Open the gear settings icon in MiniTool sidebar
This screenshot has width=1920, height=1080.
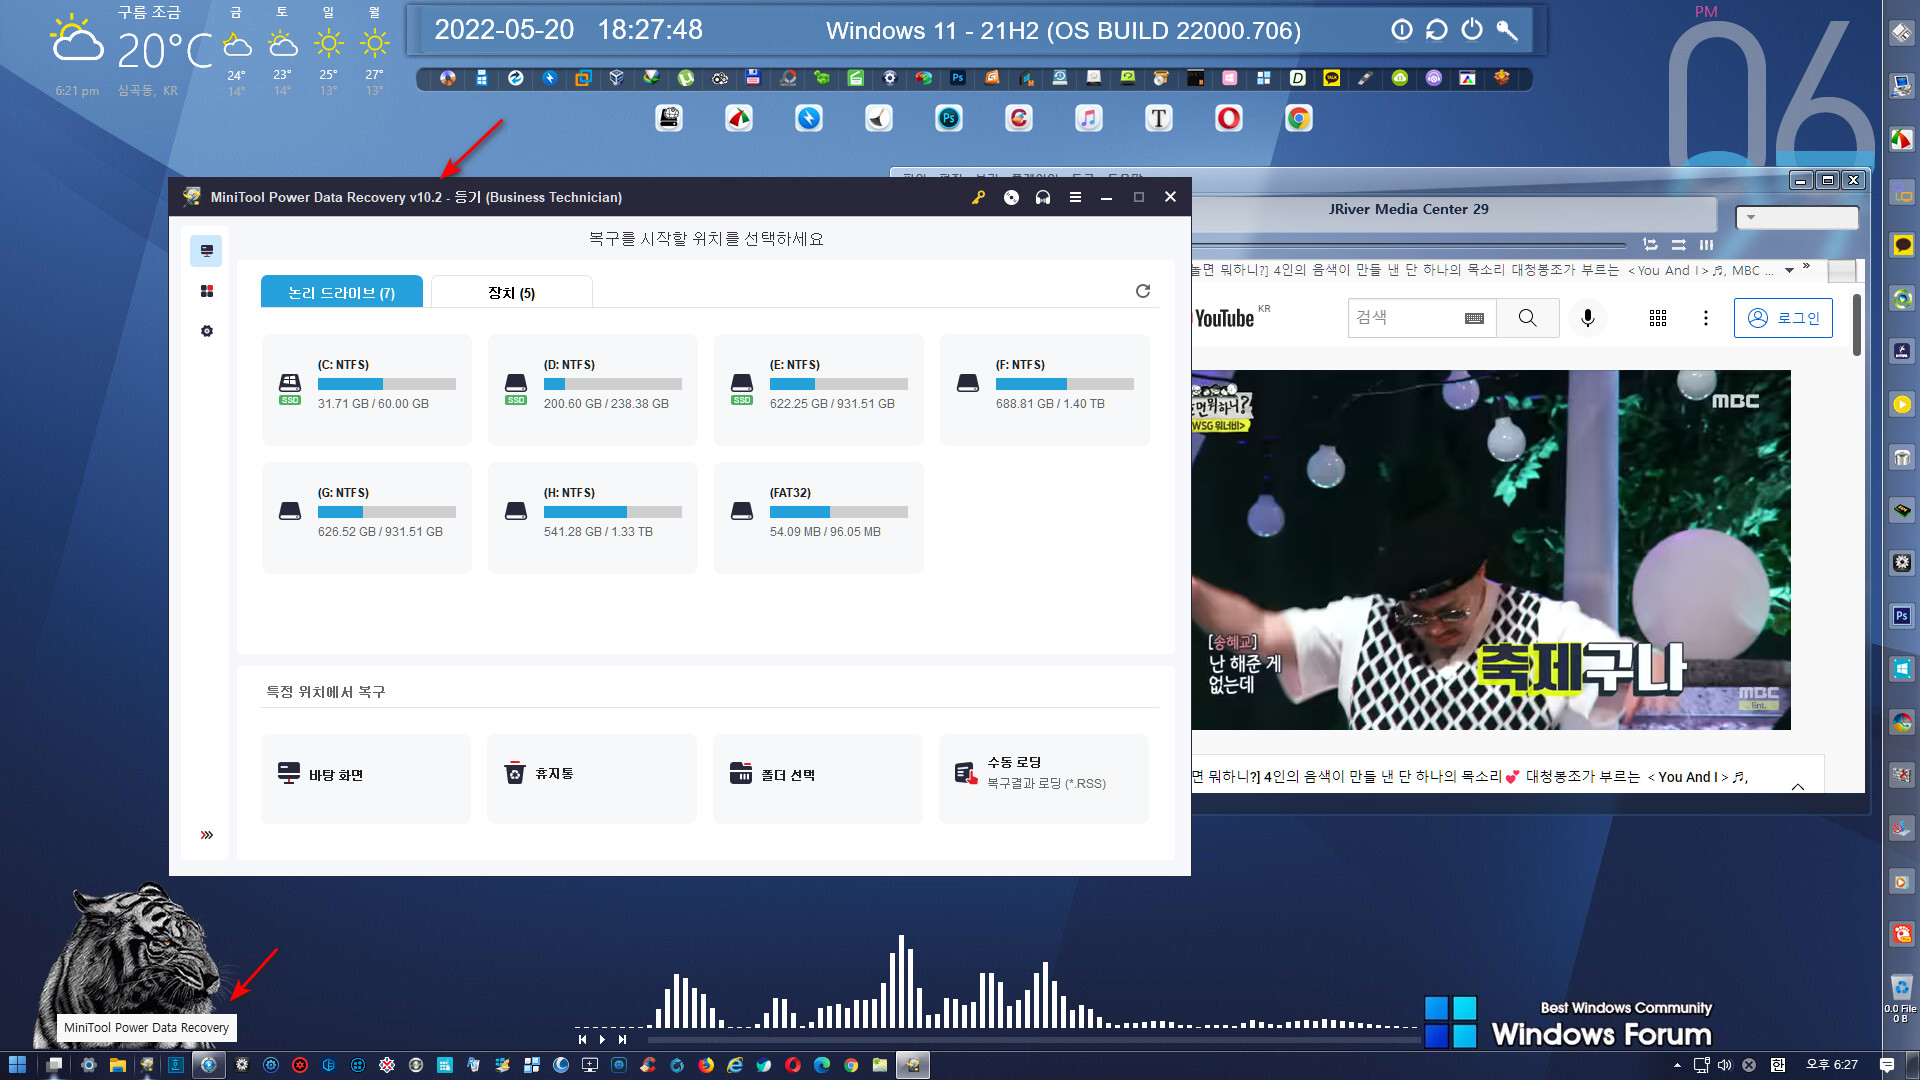(x=206, y=331)
